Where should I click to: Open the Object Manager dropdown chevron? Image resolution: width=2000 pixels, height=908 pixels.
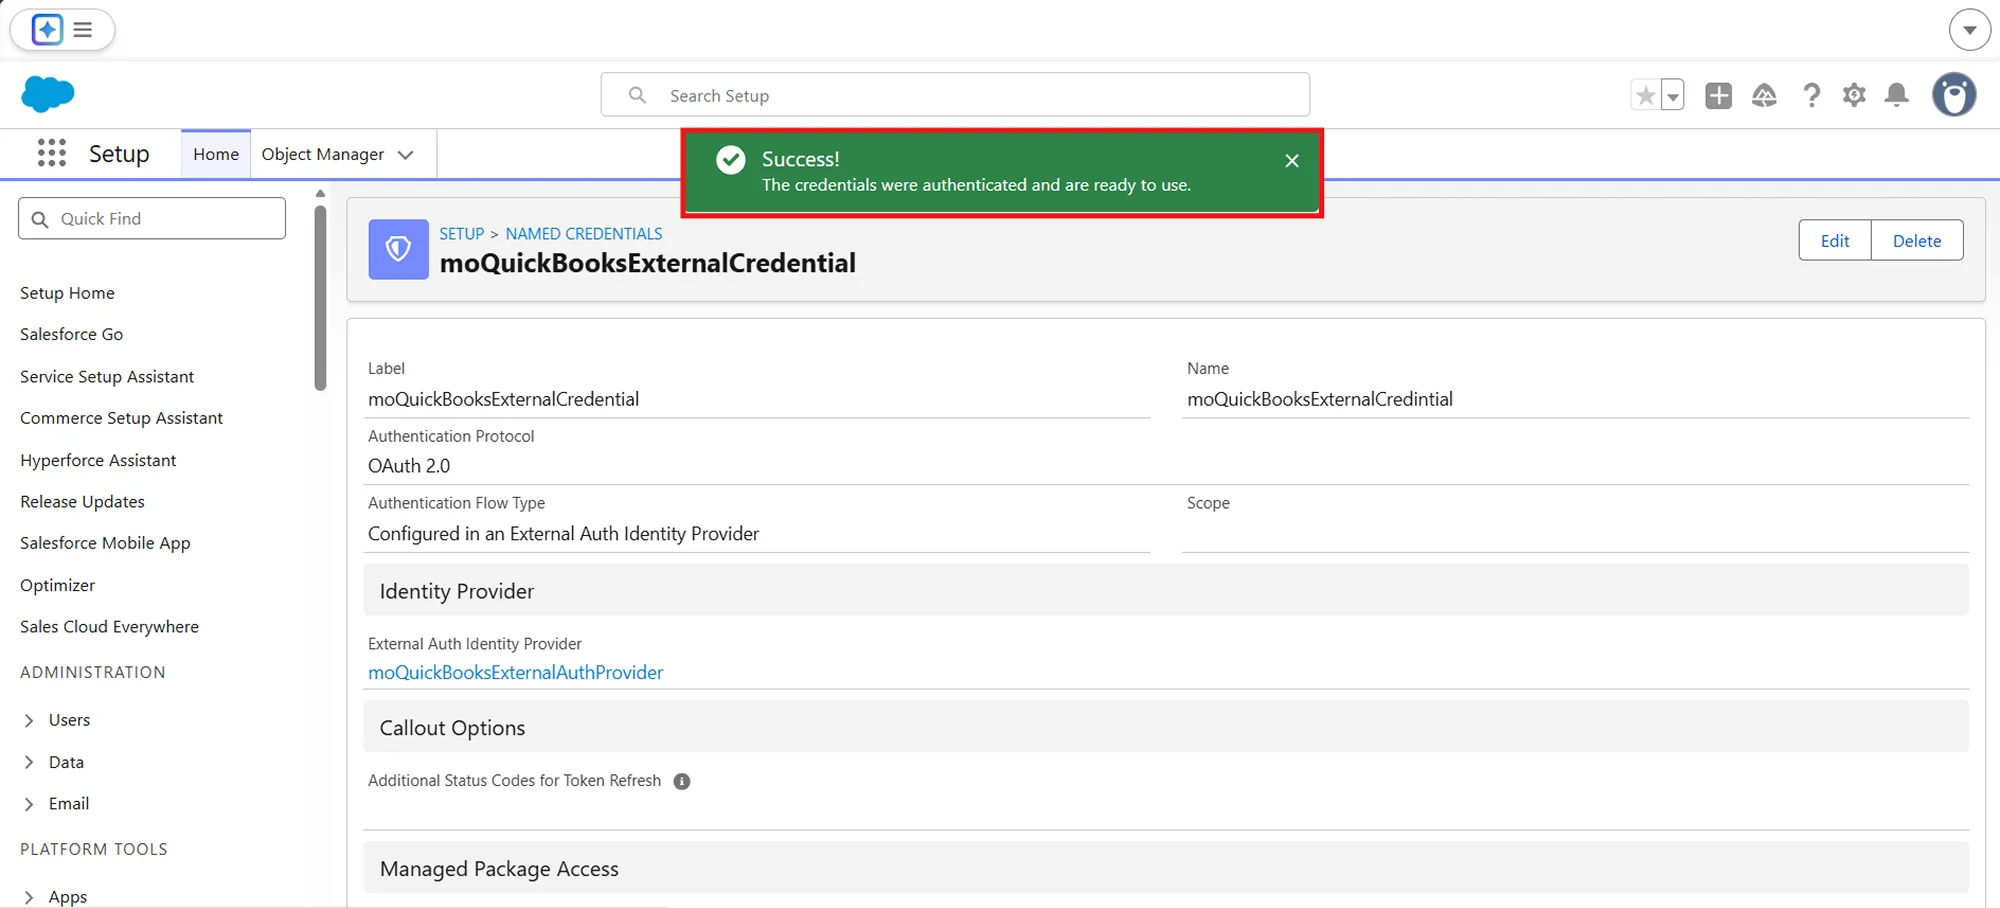pos(406,154)
